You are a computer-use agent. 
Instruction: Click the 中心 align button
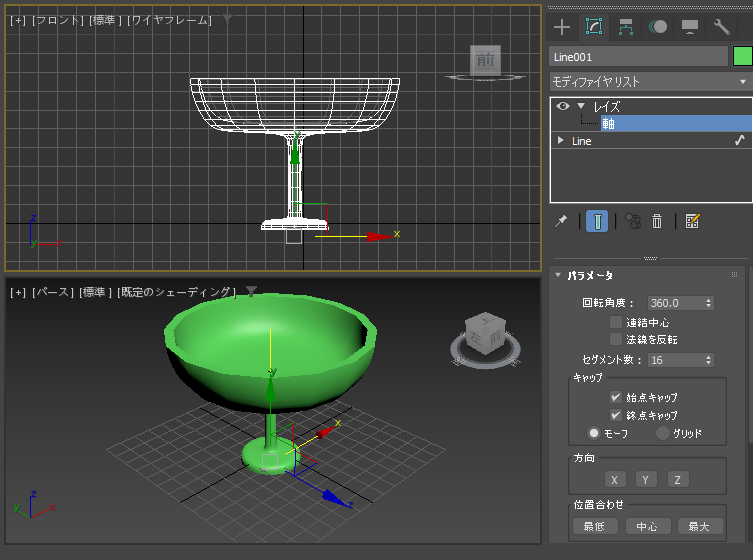(647, 526)
